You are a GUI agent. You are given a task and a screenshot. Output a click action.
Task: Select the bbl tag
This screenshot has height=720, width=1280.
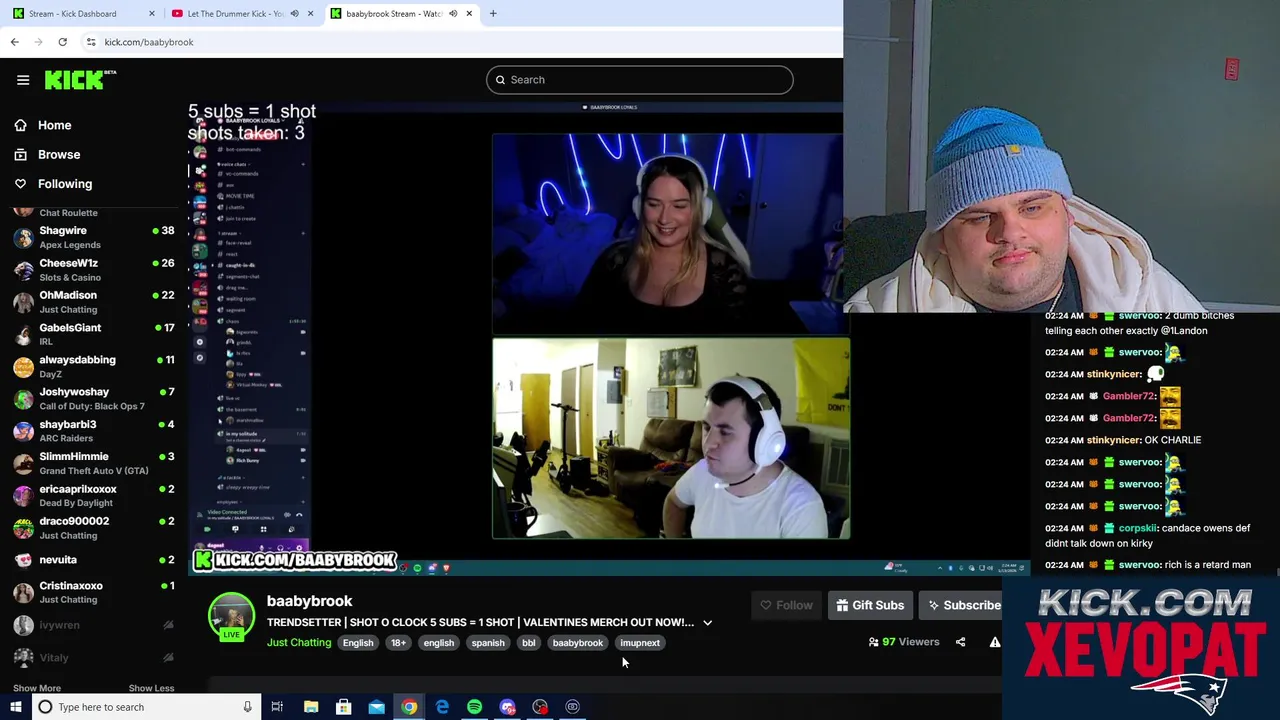[529, 643]
